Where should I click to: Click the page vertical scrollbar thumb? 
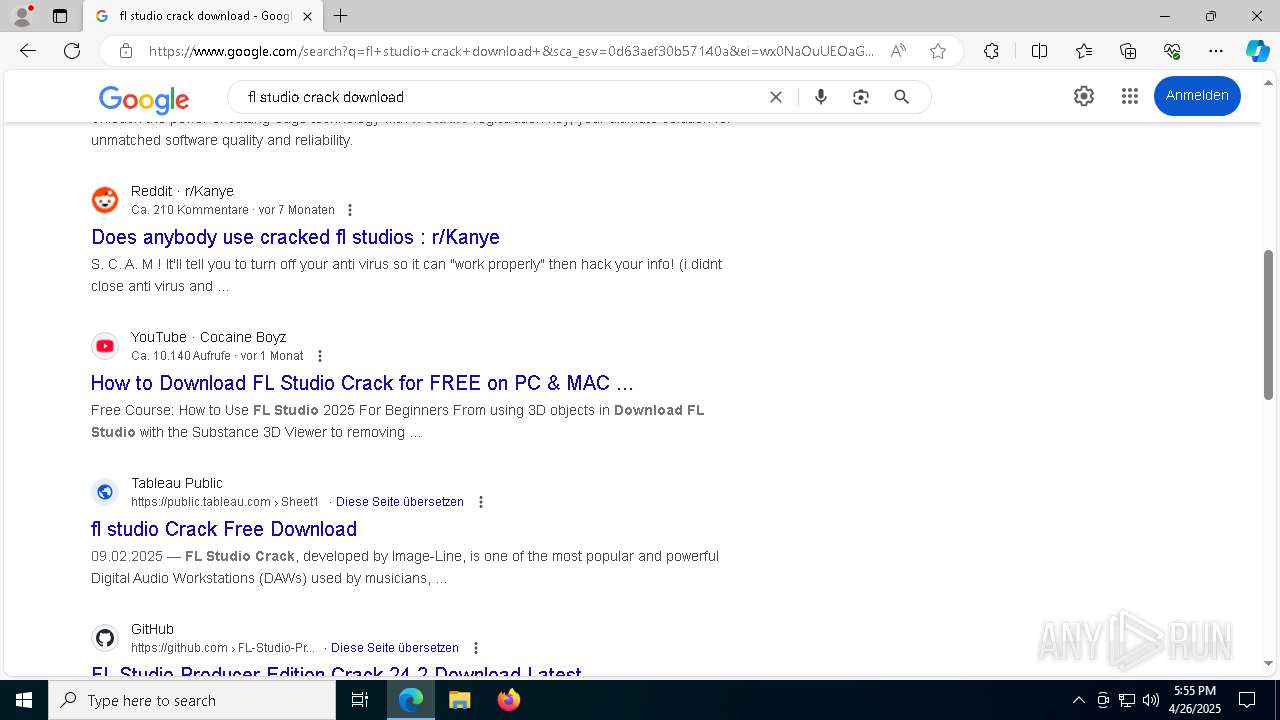click(1269, 325)
